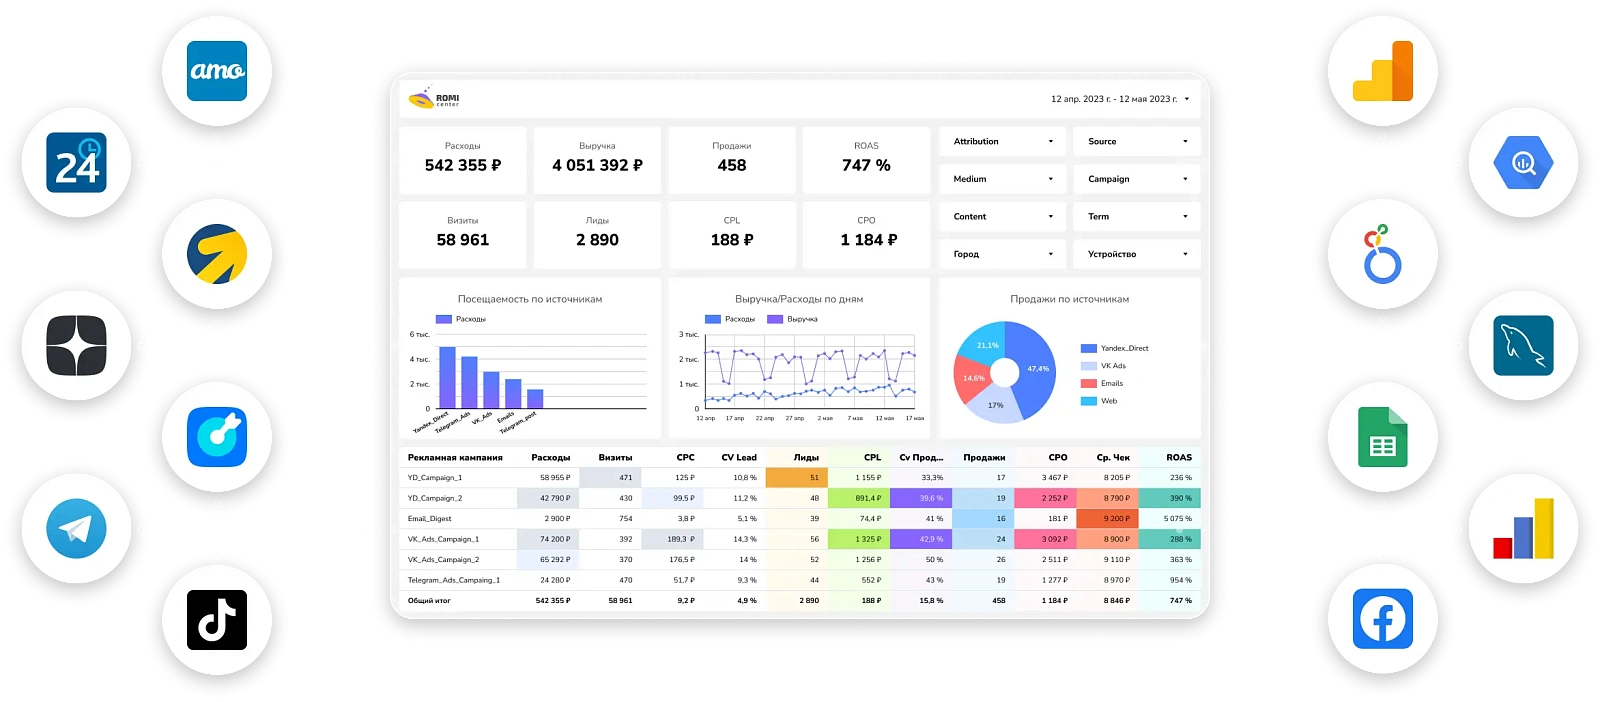Select the YD_Campaign_2 table row
Viewport: 1600px width, 702px height.
[800, 498]
